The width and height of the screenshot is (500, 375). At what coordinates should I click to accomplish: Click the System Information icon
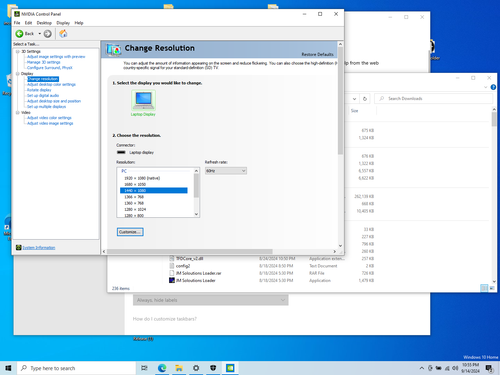[x=19, y=247]
